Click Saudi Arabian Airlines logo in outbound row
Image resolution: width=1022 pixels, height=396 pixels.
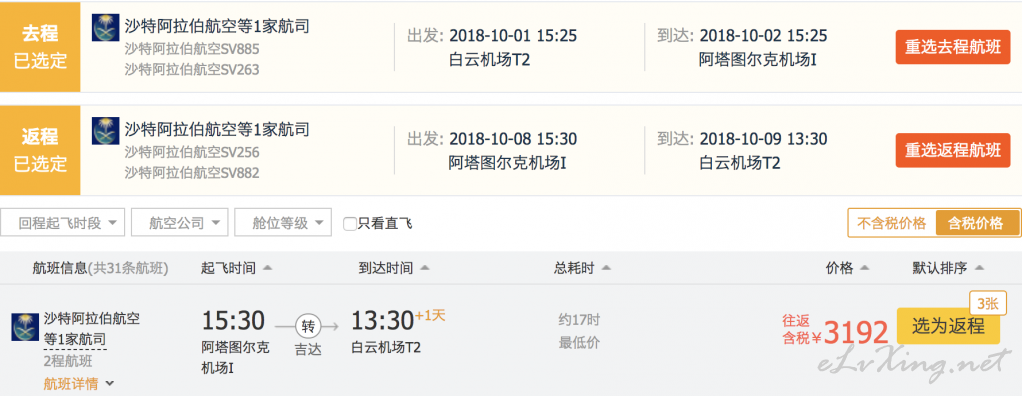pyautogui.click(x=106, y=28)
